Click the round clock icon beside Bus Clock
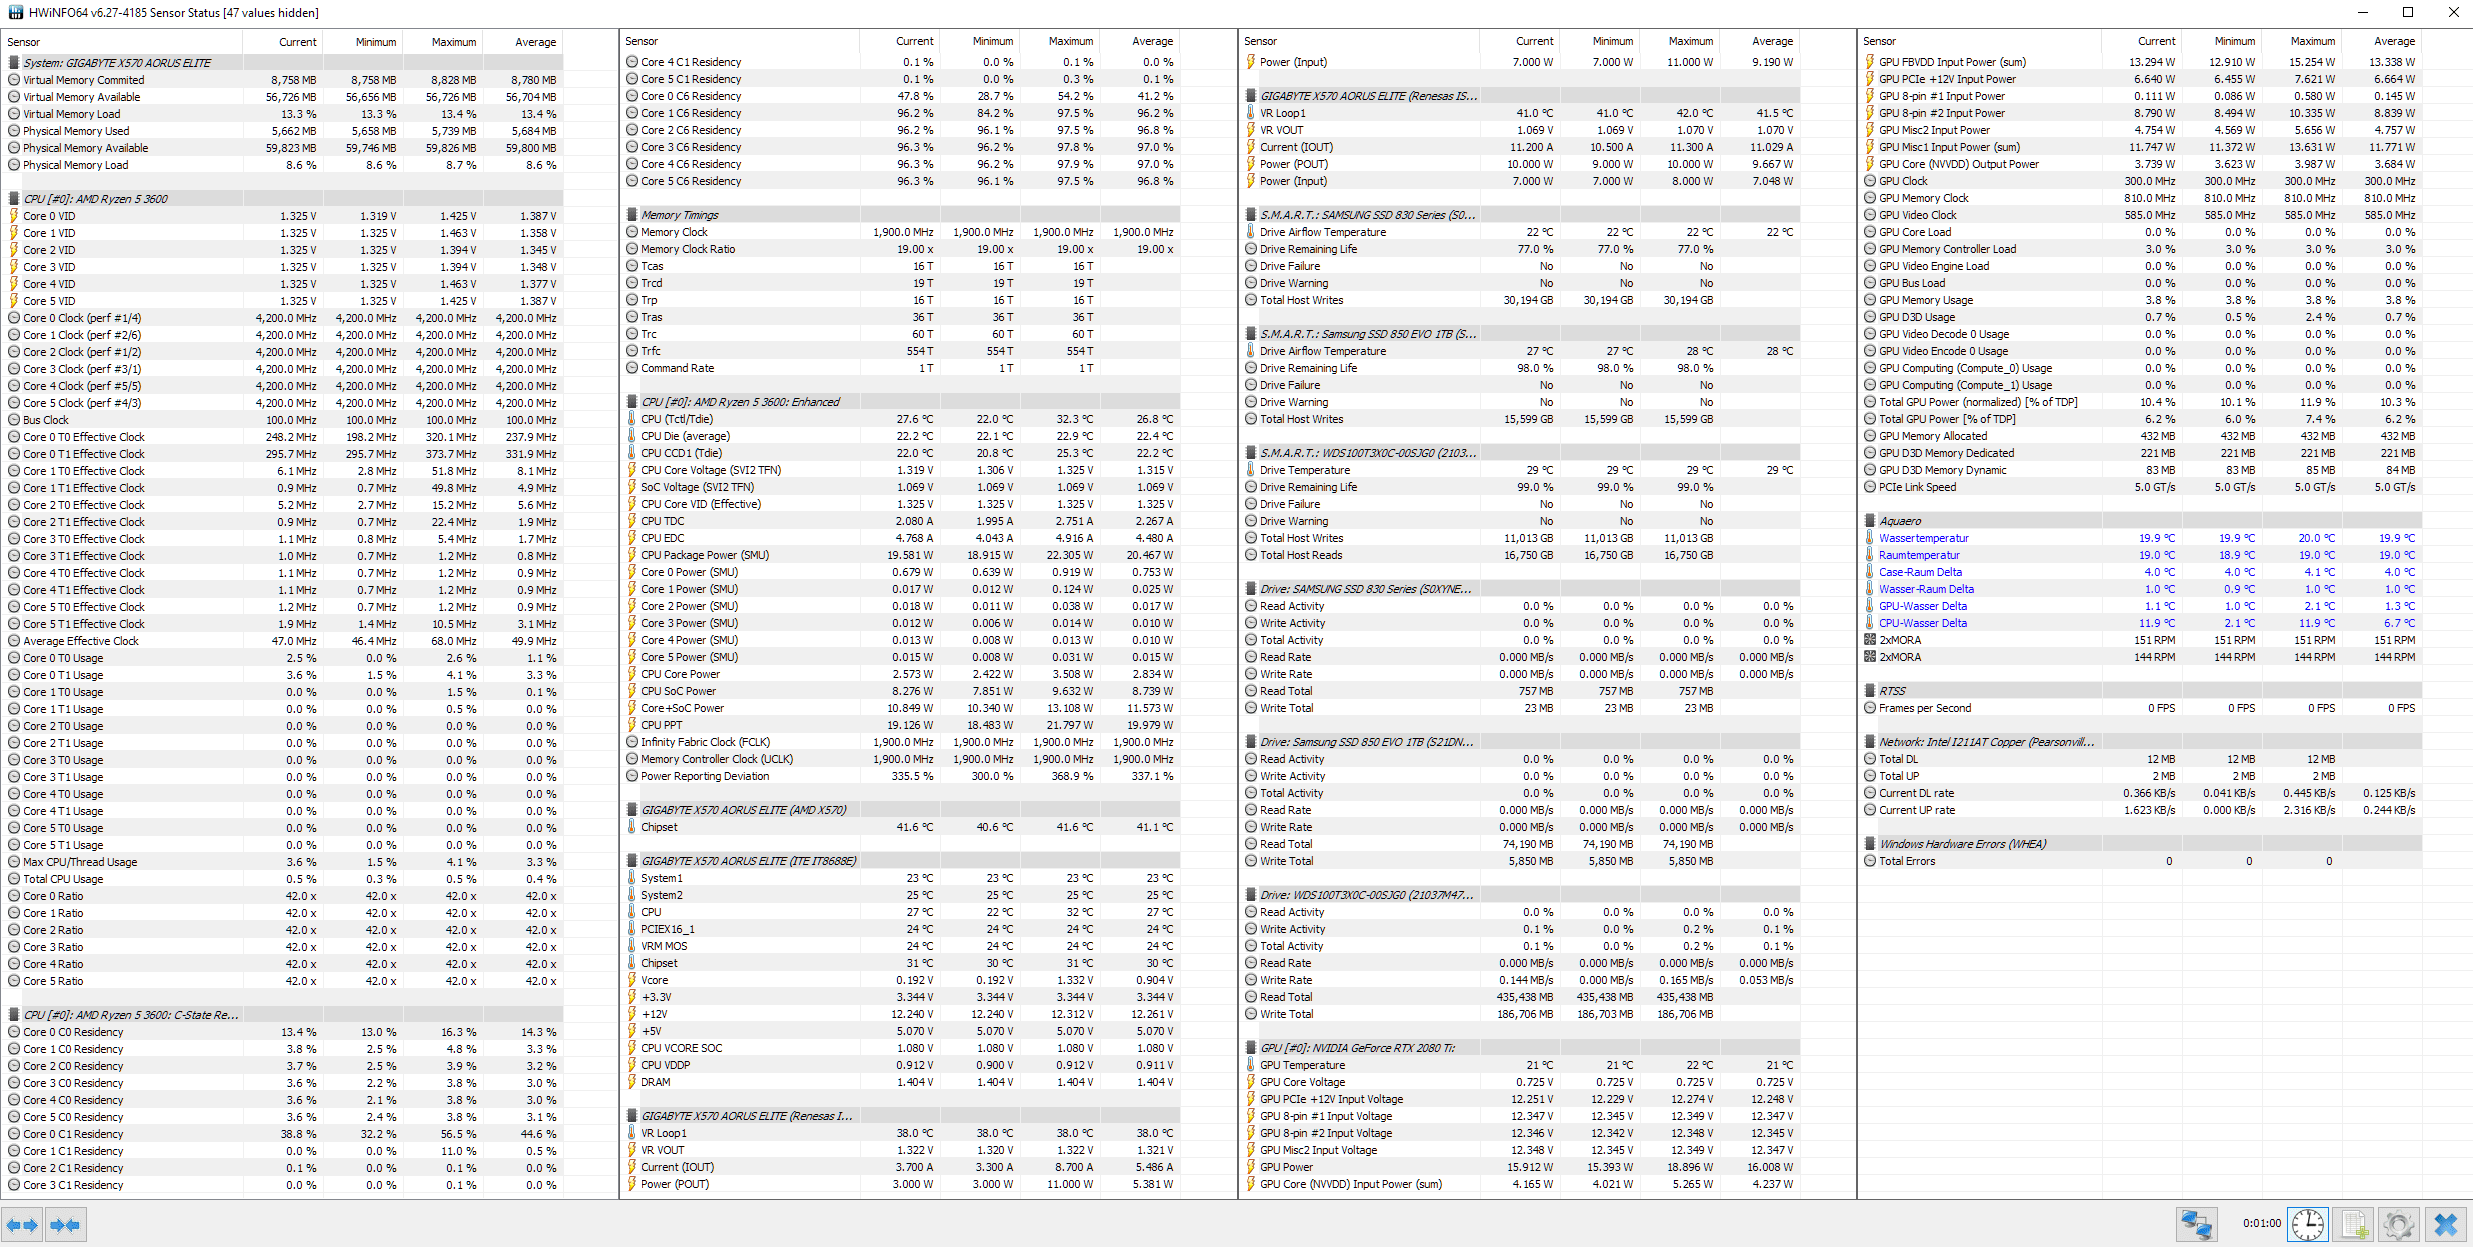 (14, 420)
